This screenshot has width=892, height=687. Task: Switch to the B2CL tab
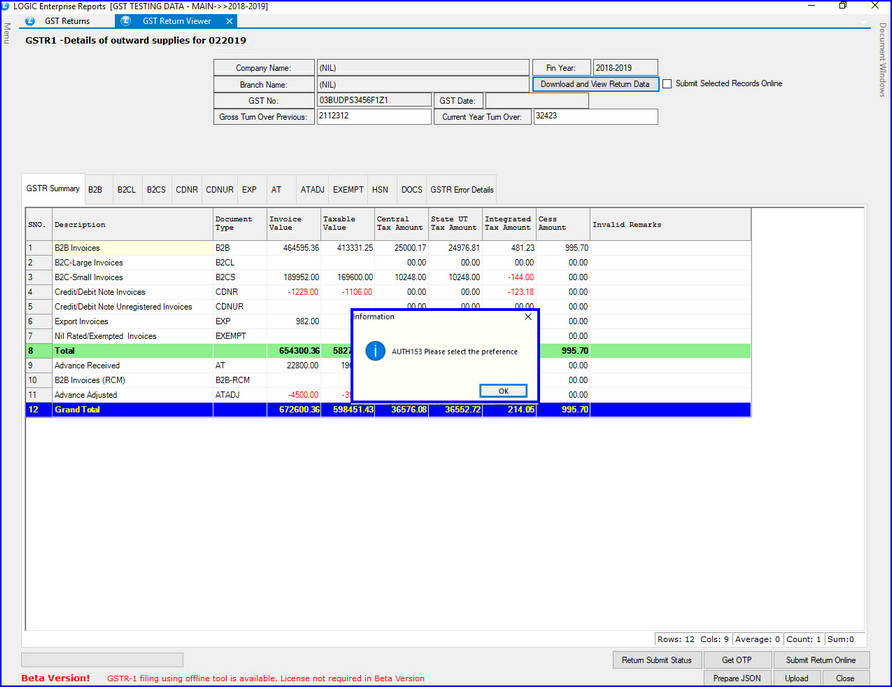(126, 190)
